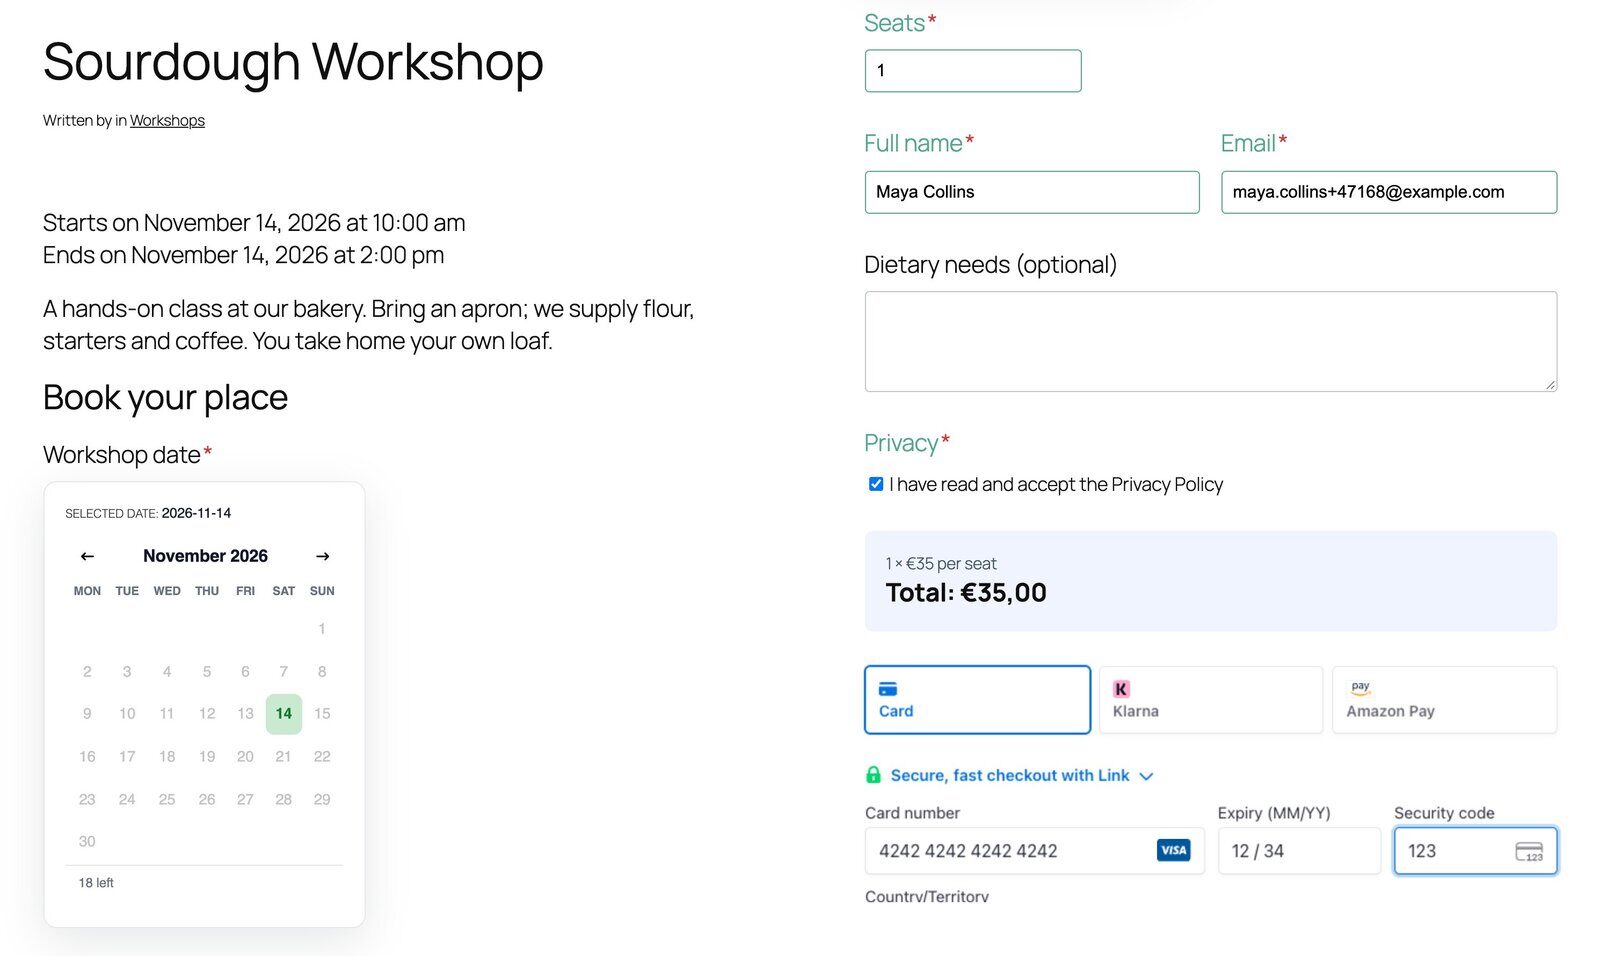Click the Visa logo in card number field
The width and height of the screenshot is (1600, 956).
(x=1173, y=850)
